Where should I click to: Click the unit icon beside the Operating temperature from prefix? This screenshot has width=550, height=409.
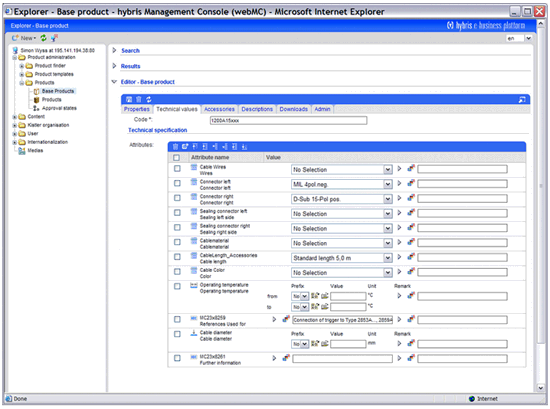(315, 296)
